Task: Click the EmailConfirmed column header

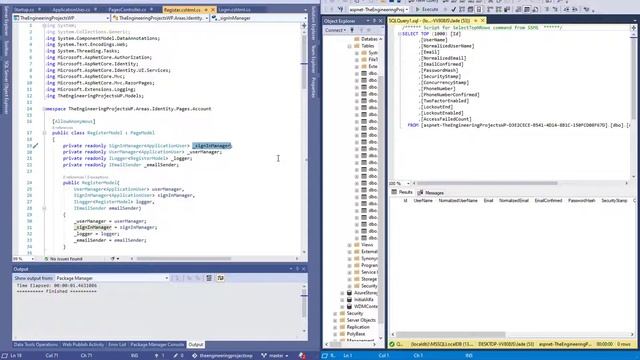Action: [x=548, y=200]
